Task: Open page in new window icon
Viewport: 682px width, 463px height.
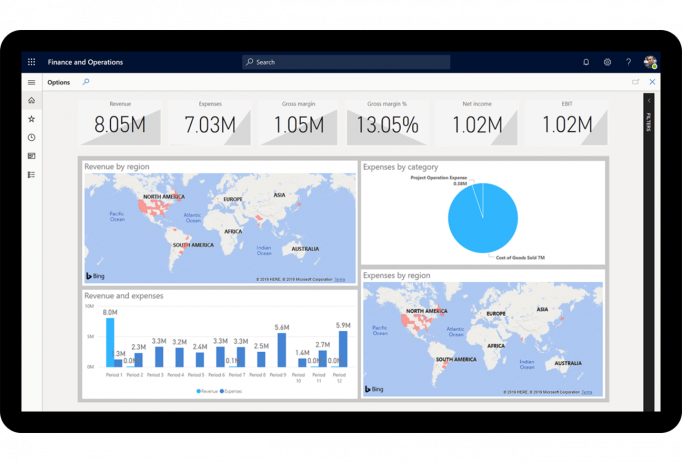Action: pos(635,82)
